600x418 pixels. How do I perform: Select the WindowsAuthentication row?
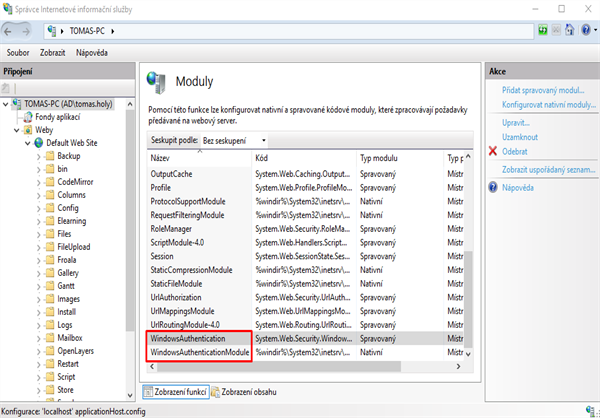[x=305, y=338]
